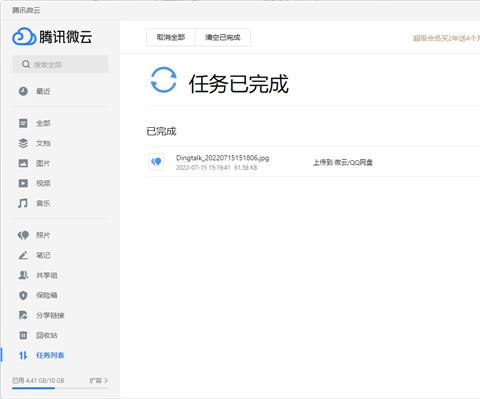The height and width of the screenshot is (399, 480).
Task: Click the 2022-07-15 upload timestamp text
Action: (203, 168)
